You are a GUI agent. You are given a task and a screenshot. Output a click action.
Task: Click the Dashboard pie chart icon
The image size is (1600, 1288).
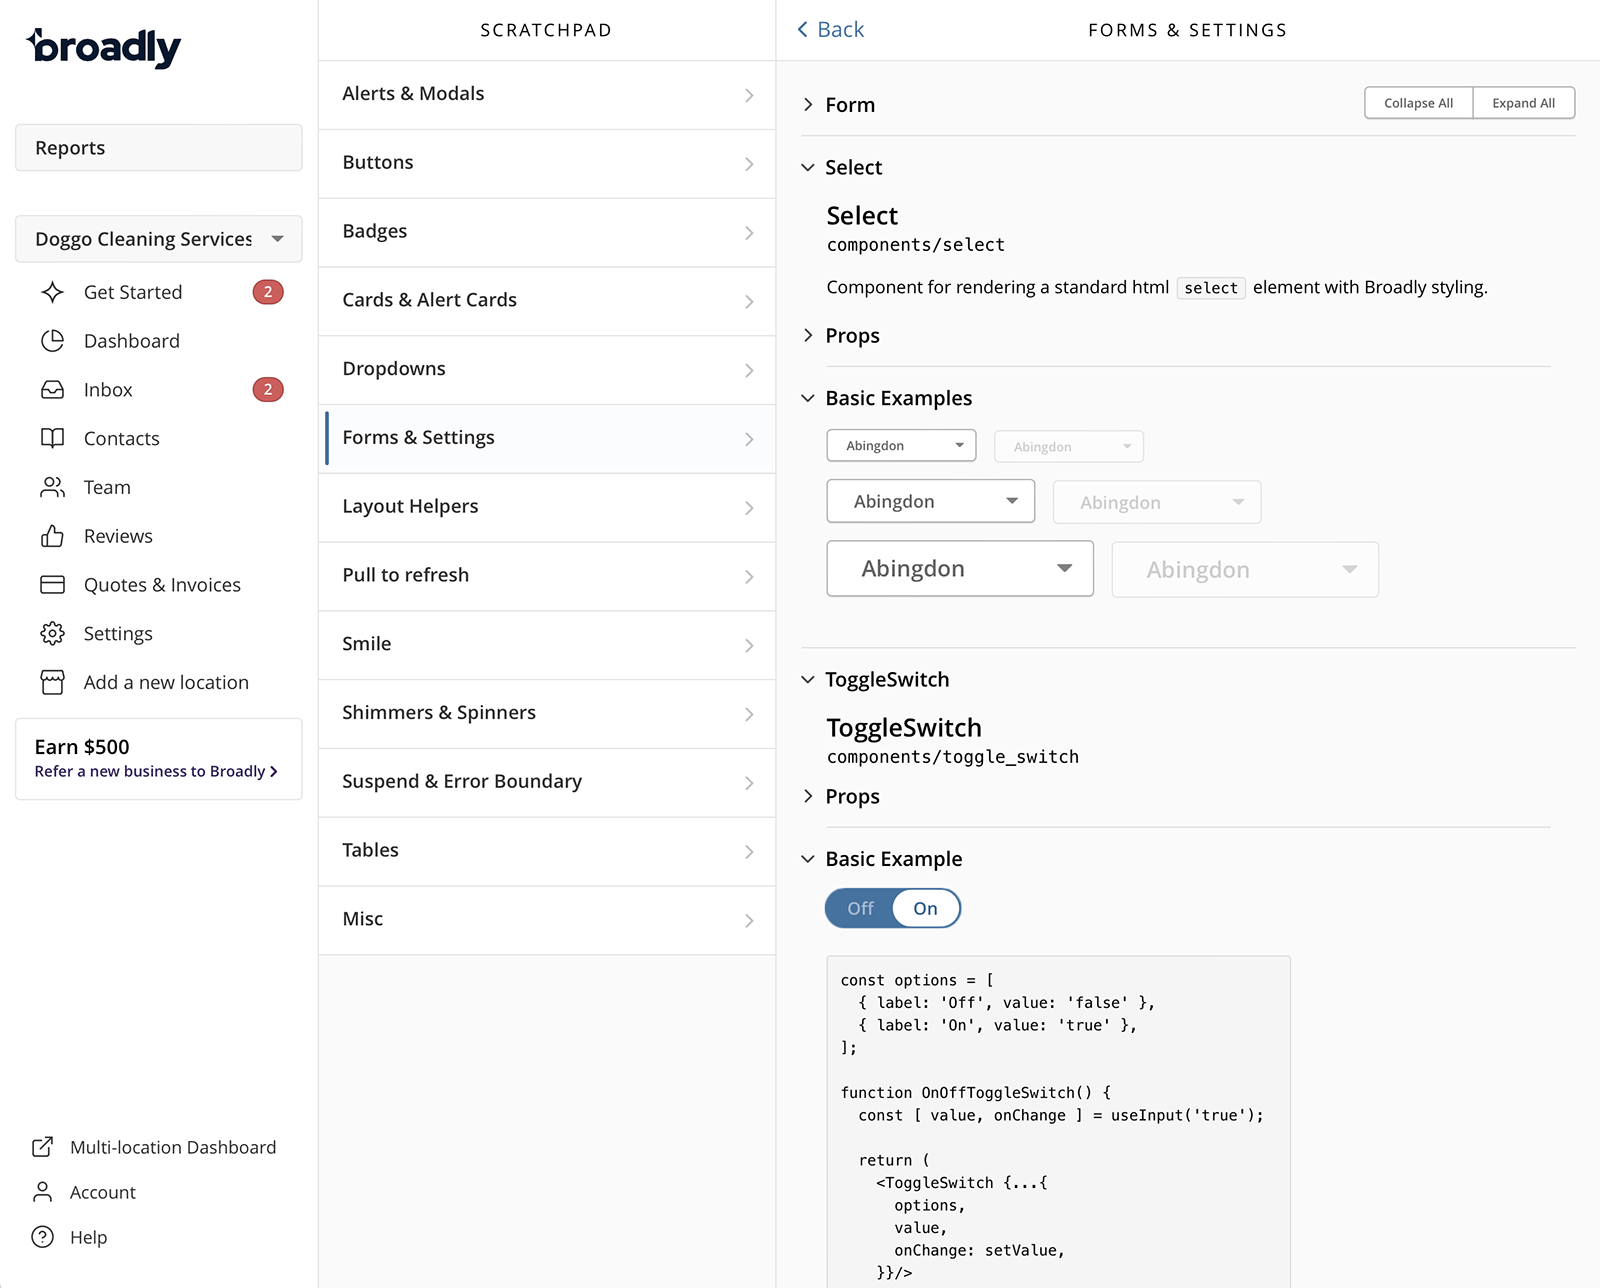(x=53, y=341)
